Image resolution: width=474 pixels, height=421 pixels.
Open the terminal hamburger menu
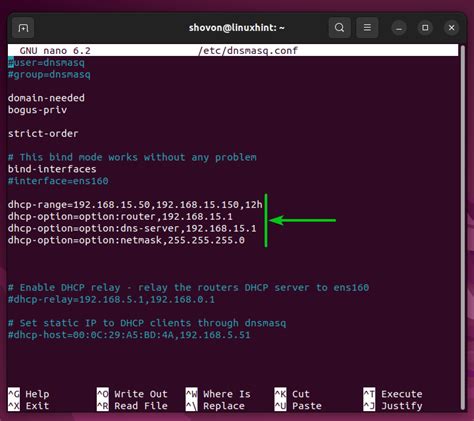coord(367,28)
